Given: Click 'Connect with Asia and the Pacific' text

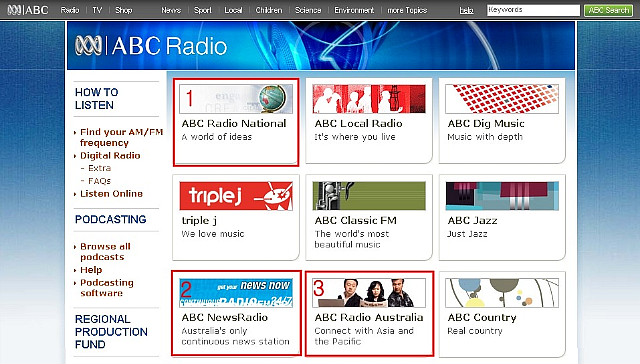Looking at the screenshot, I should 364,336.
